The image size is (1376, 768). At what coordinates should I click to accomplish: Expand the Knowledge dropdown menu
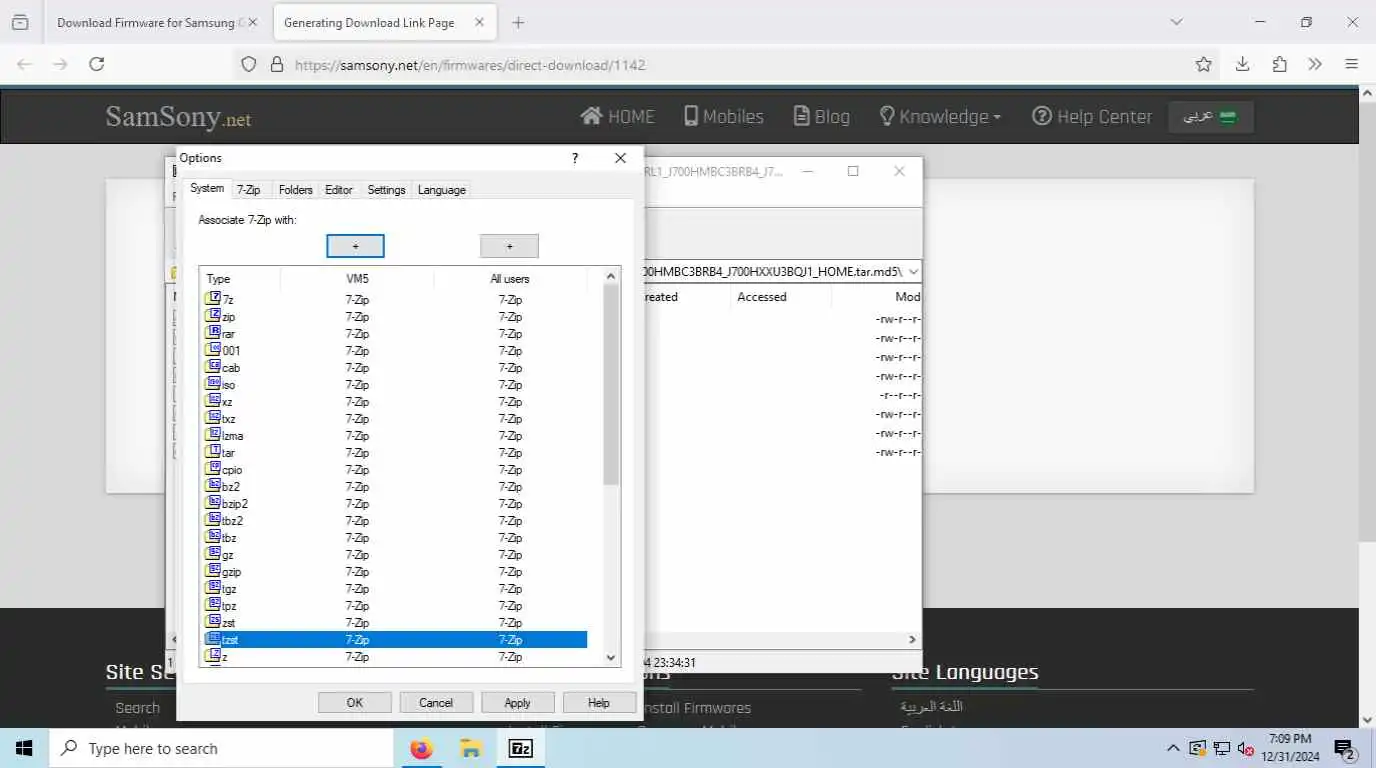(940, 116)
